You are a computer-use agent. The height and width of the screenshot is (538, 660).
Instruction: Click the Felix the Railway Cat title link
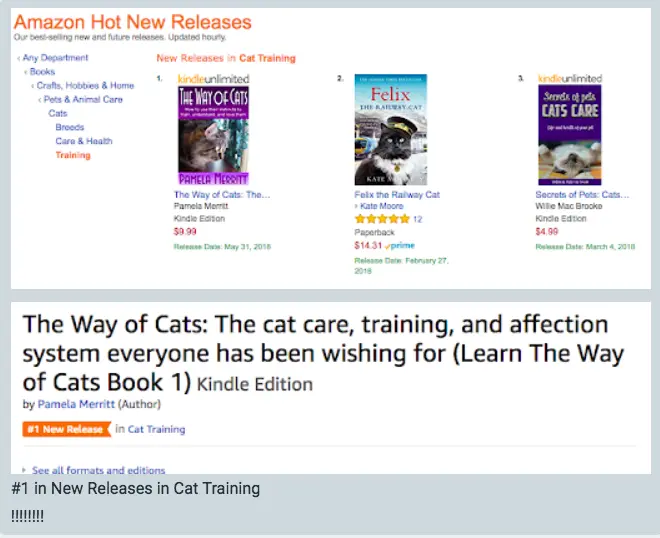coord(397,195)
